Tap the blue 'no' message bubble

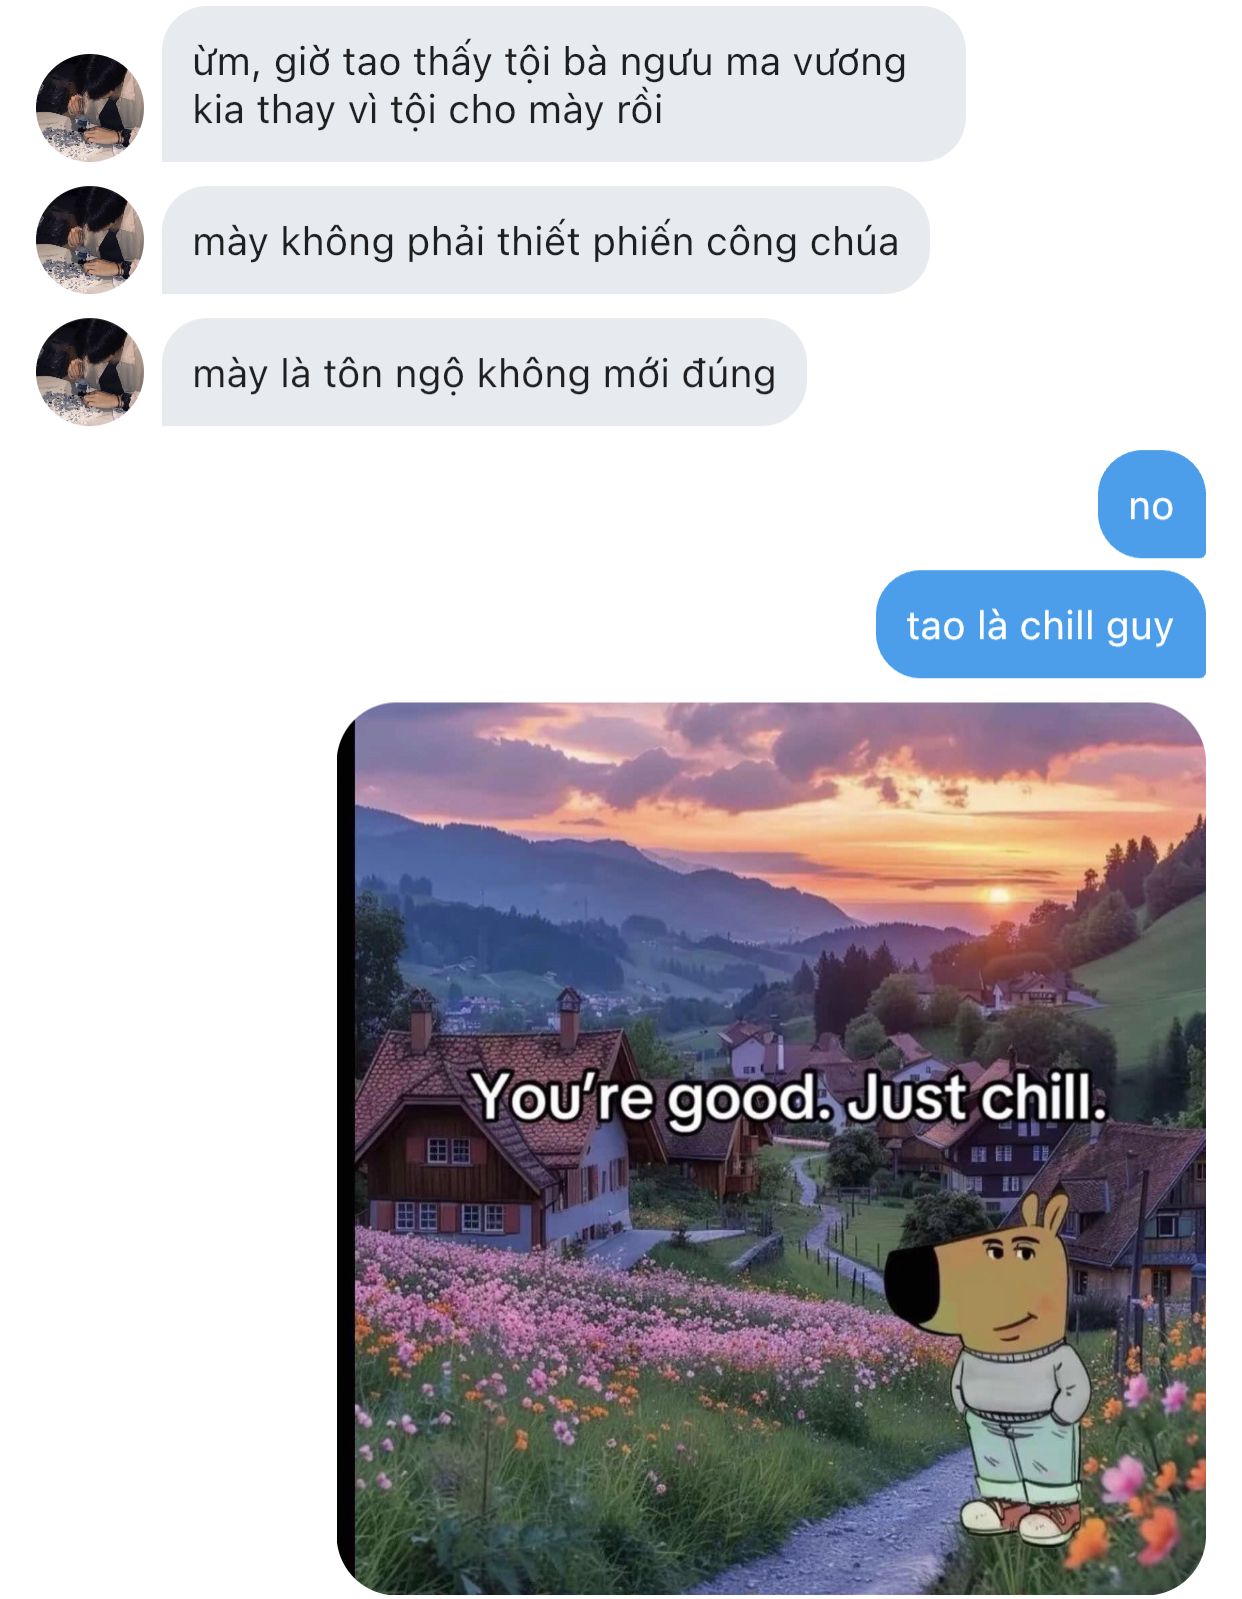[x=1151, y=505]
